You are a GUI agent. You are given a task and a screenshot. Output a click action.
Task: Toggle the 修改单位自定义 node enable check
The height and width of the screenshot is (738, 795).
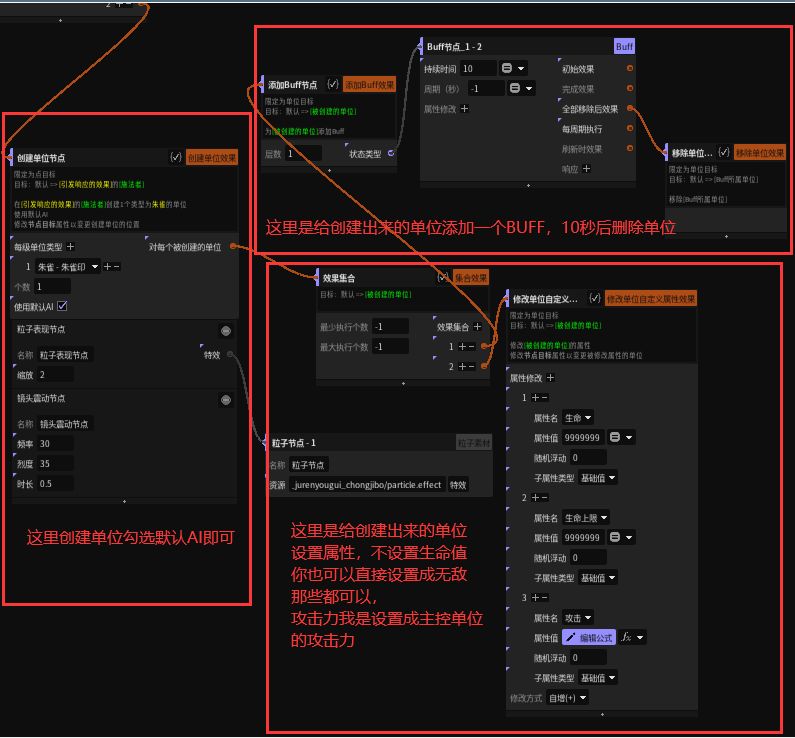(x=595, y=299)
